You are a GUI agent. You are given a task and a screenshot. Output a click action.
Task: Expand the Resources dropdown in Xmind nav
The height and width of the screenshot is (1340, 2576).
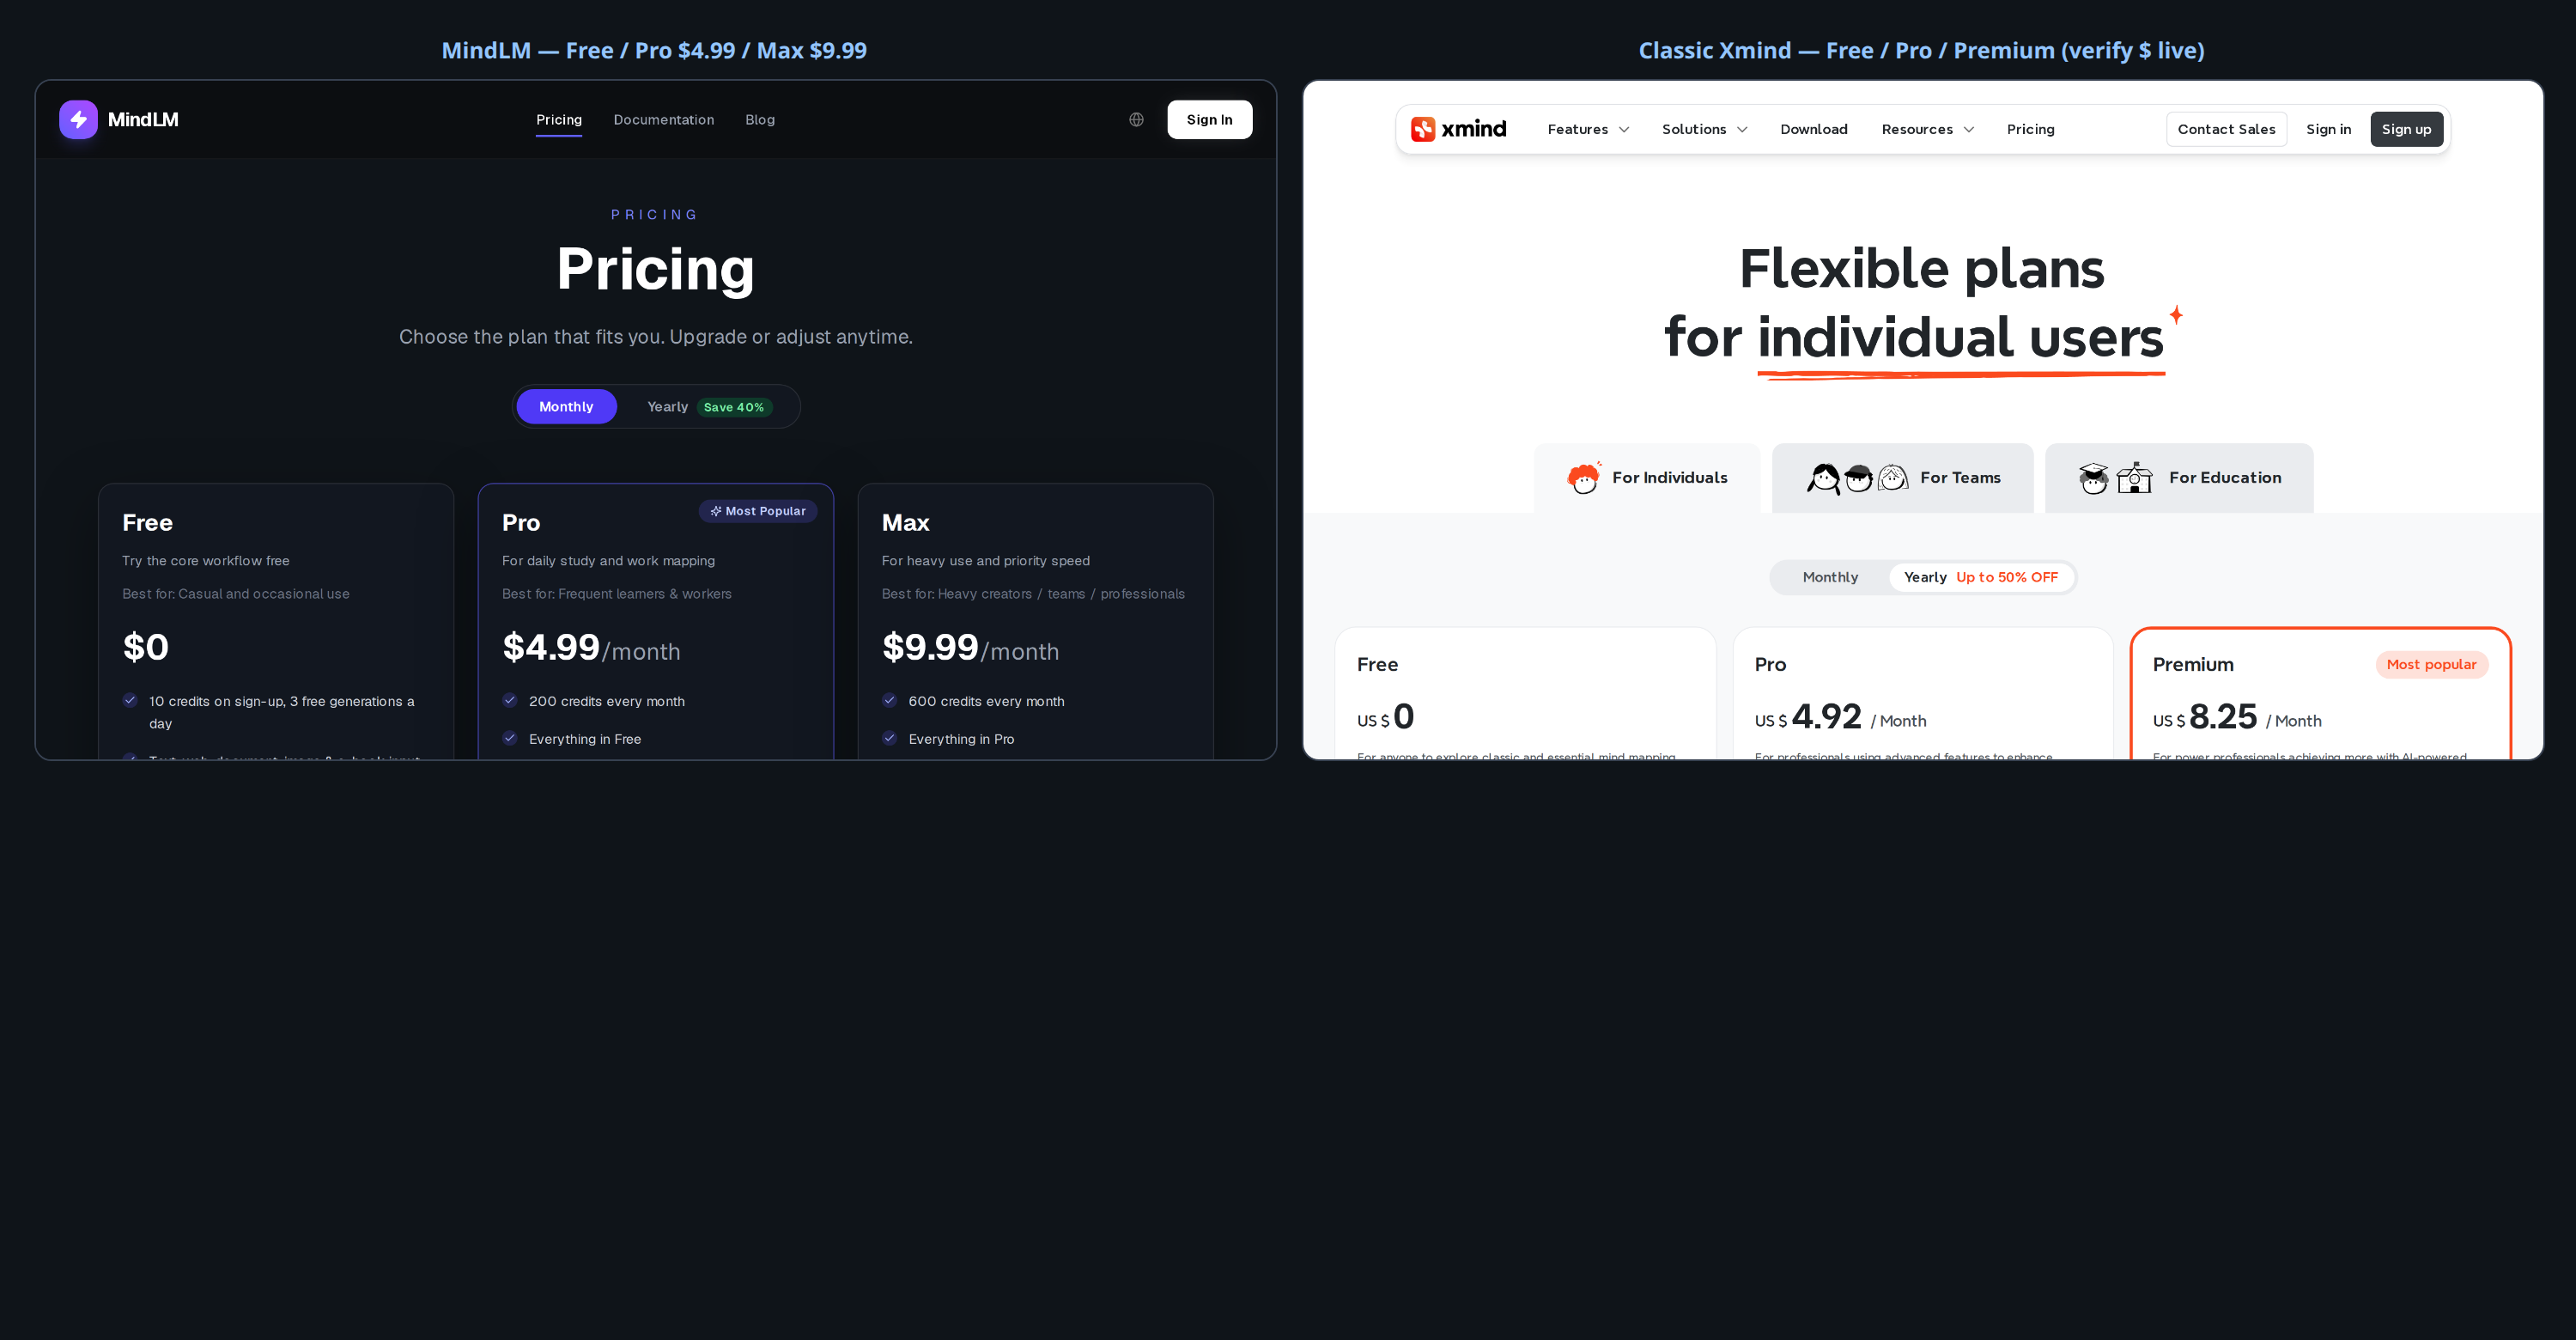coord(1927,129)
